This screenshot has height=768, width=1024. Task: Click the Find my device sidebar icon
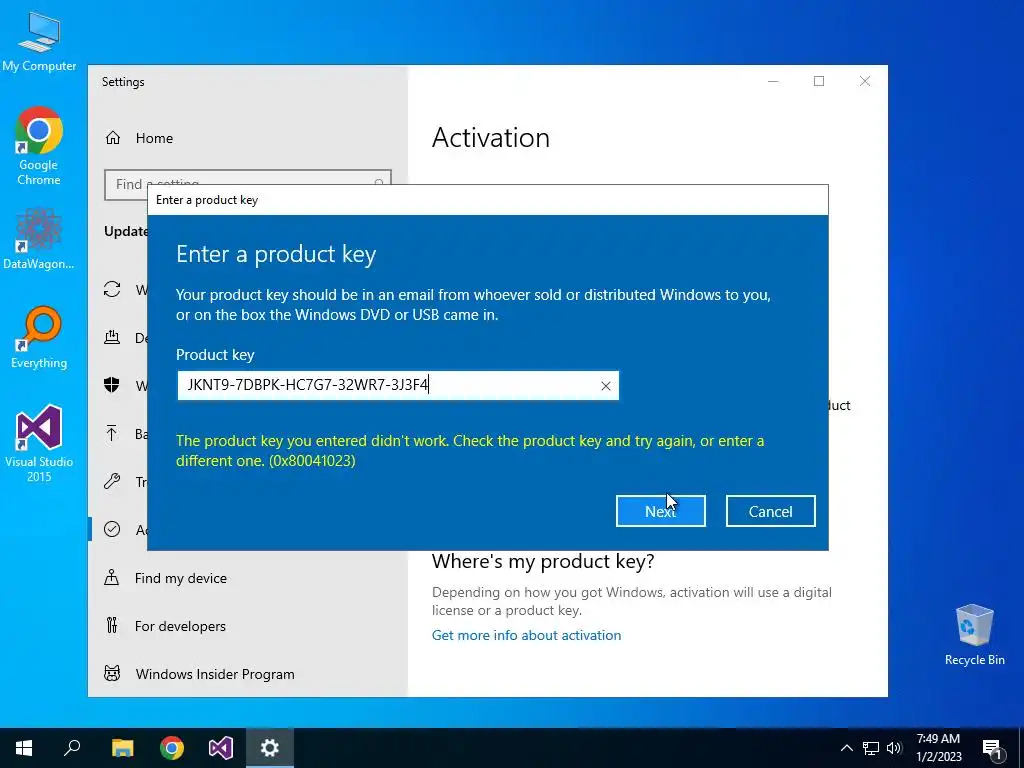(112, 577)
